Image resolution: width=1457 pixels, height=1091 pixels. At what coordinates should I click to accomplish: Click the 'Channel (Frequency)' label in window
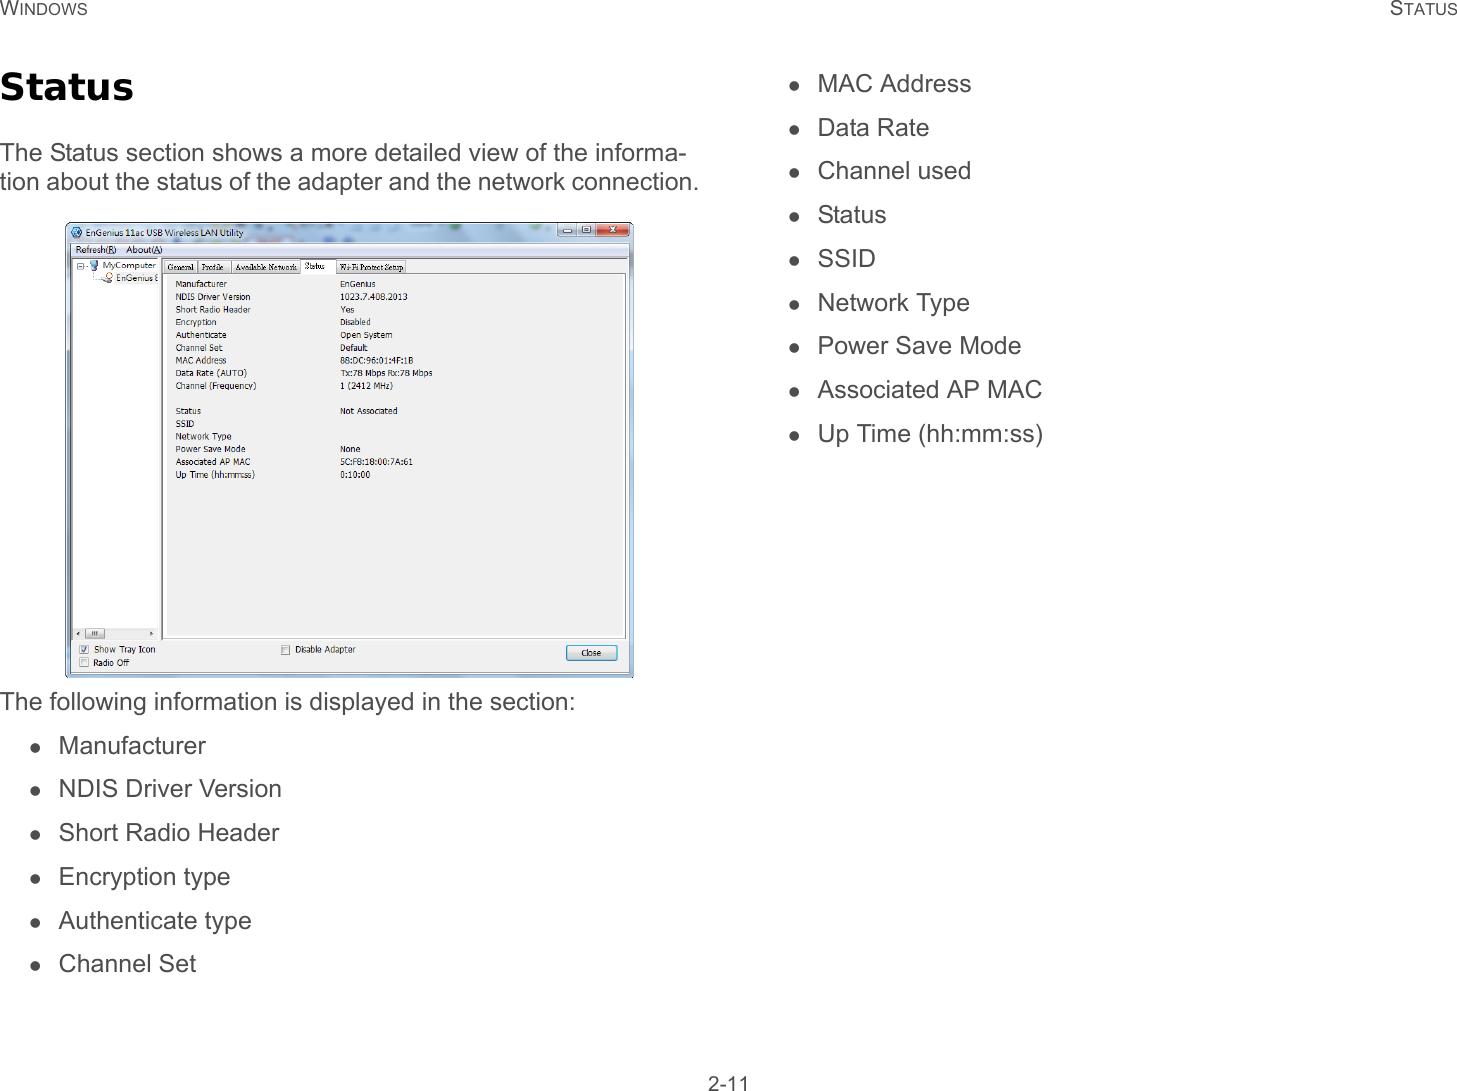click(216, 386)
